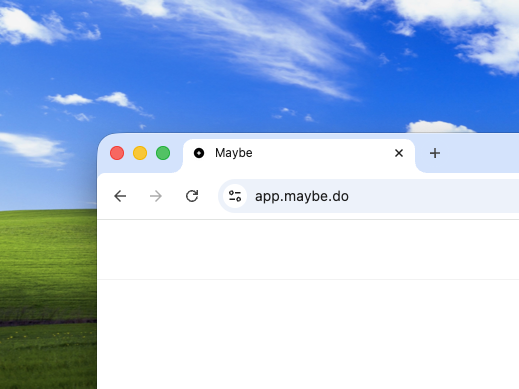The image size is (519, 389).
Task: Click the Maybe tab favicon
Action: pyautogui.click(x=199, y=153)
